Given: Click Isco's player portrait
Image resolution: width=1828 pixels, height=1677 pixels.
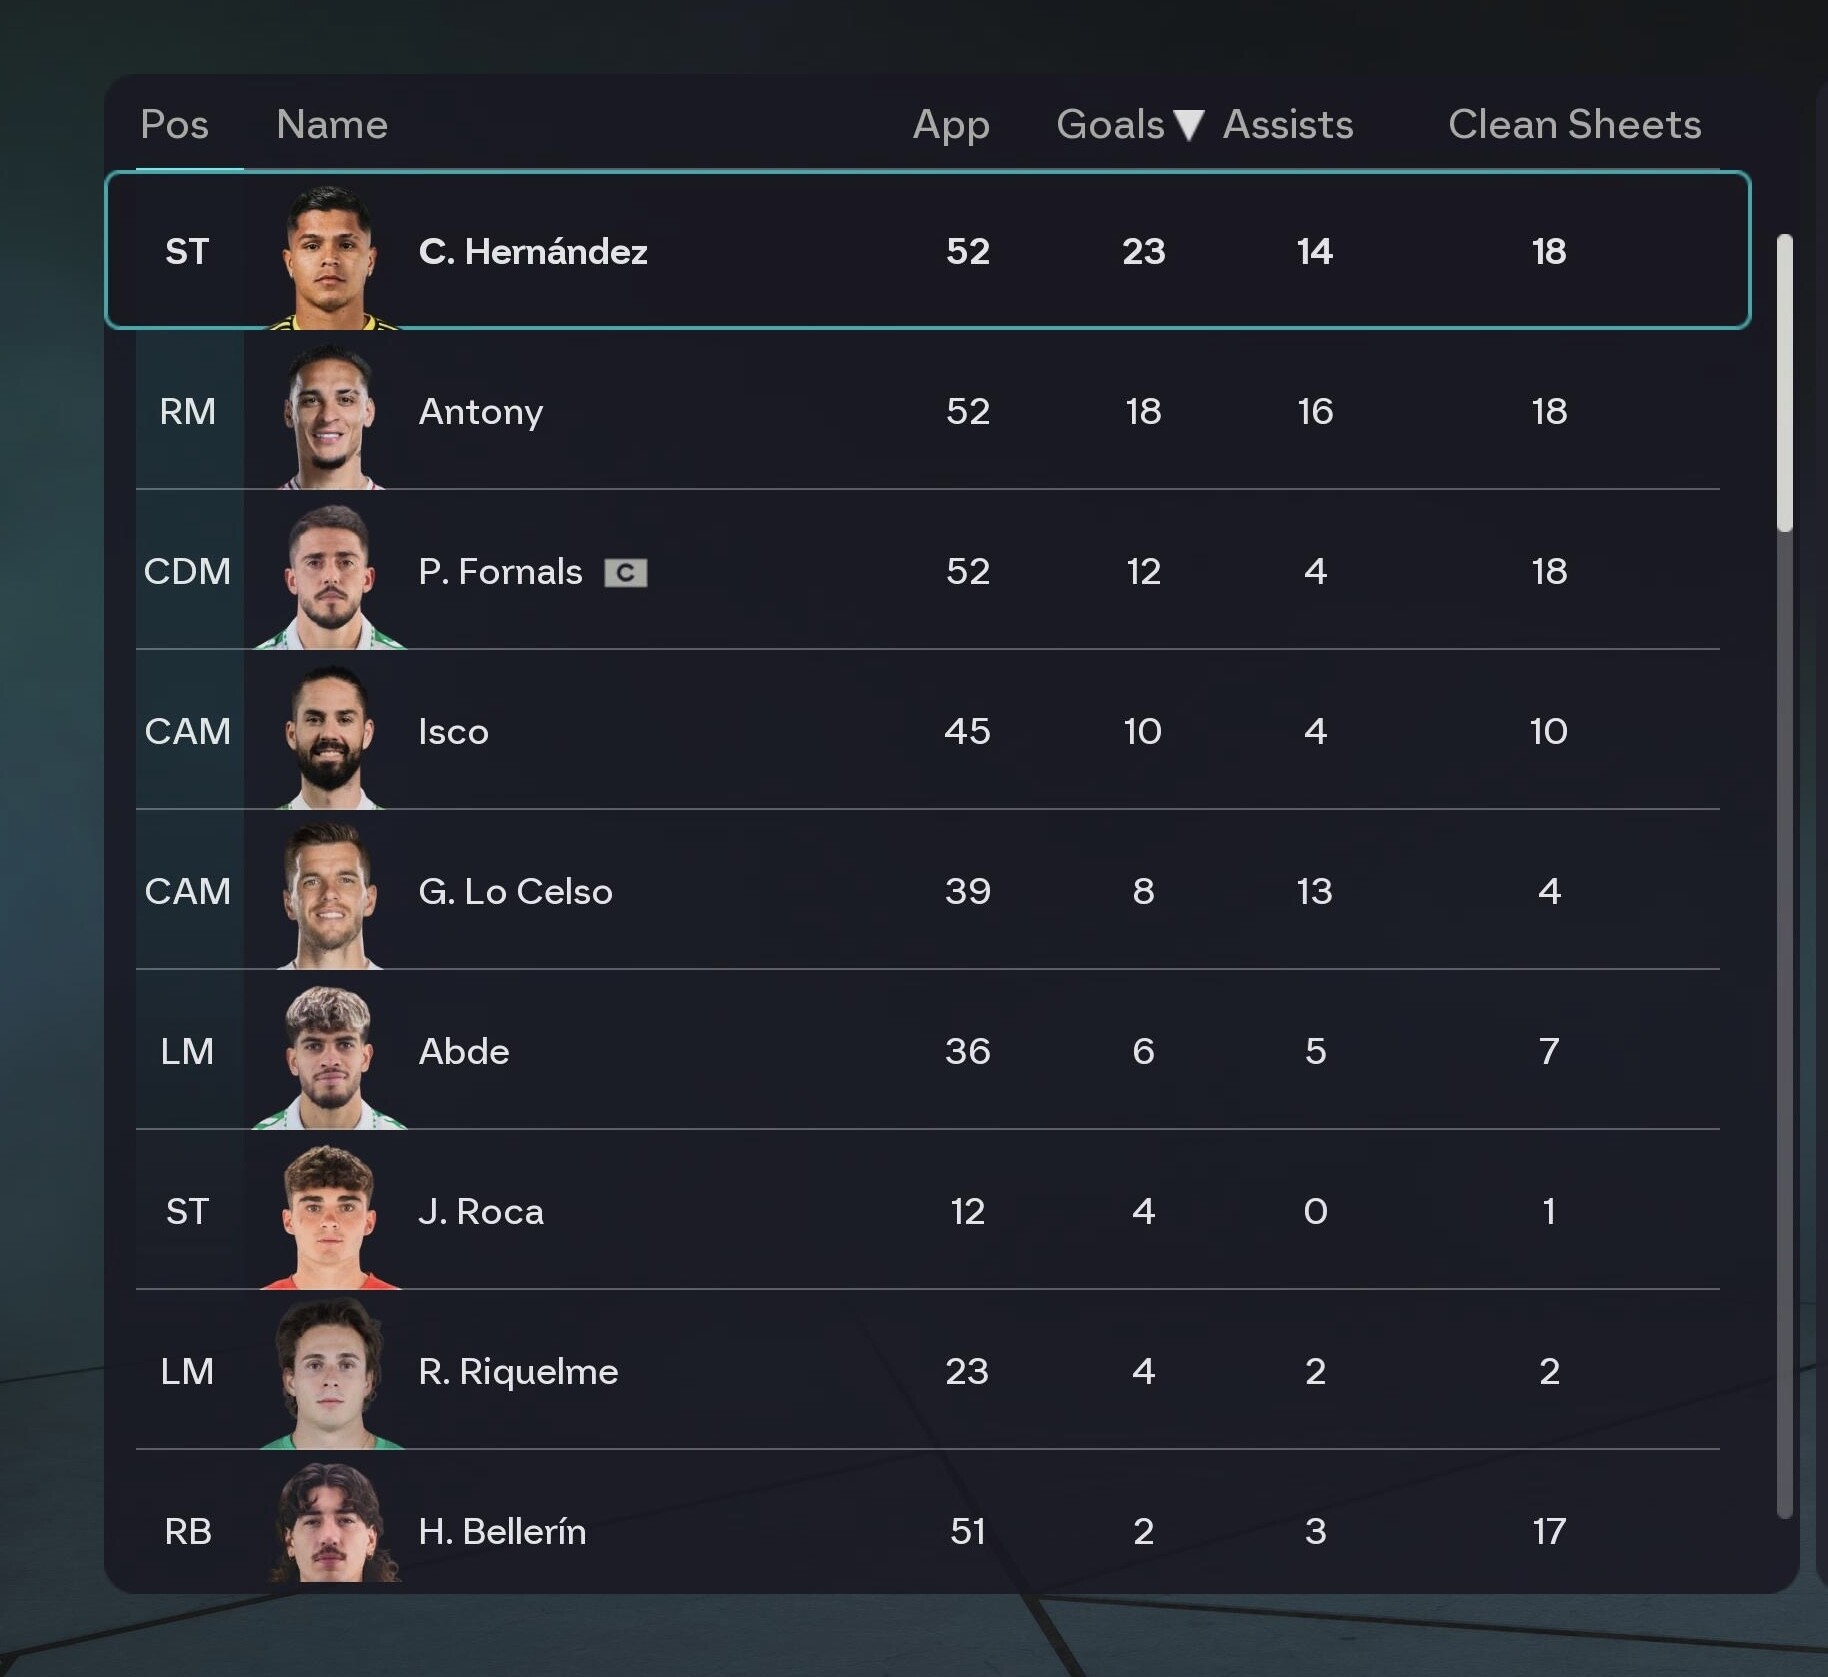Looking at the screenshot, I should [331, 737].
